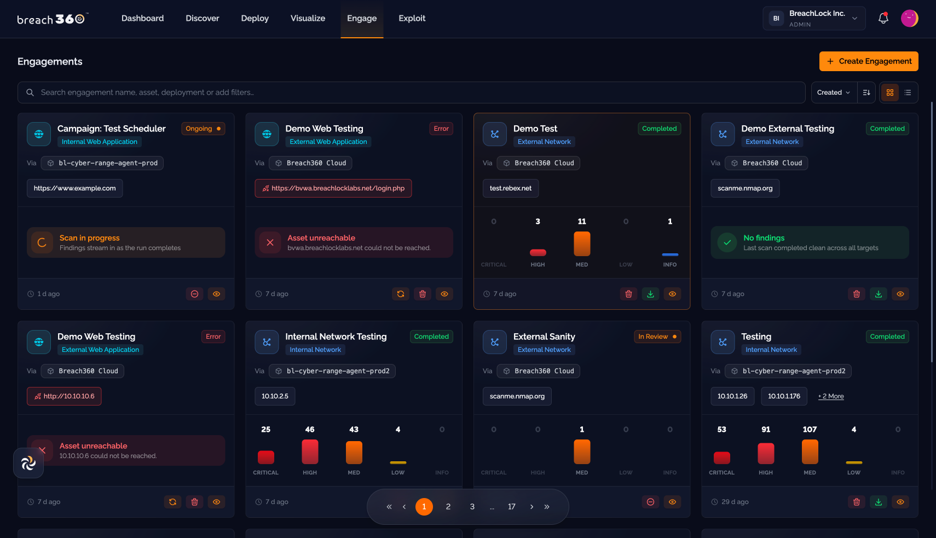The height and width of the screenshot is (538, 936).
Task: Go to pagination page 17
Action: pos(512,507)
